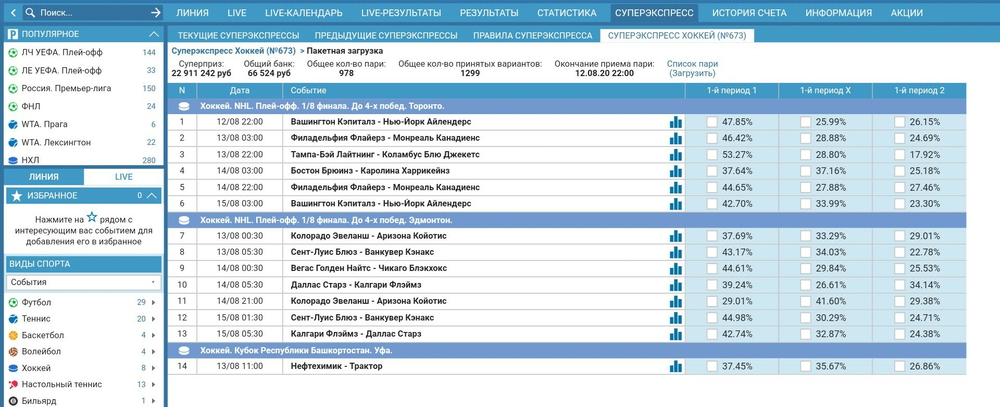The image size is (1000, 407).
Task: Open LIVE-КАЛЕНДАРЬ in top navigation
Action: (x=304, y=13)
